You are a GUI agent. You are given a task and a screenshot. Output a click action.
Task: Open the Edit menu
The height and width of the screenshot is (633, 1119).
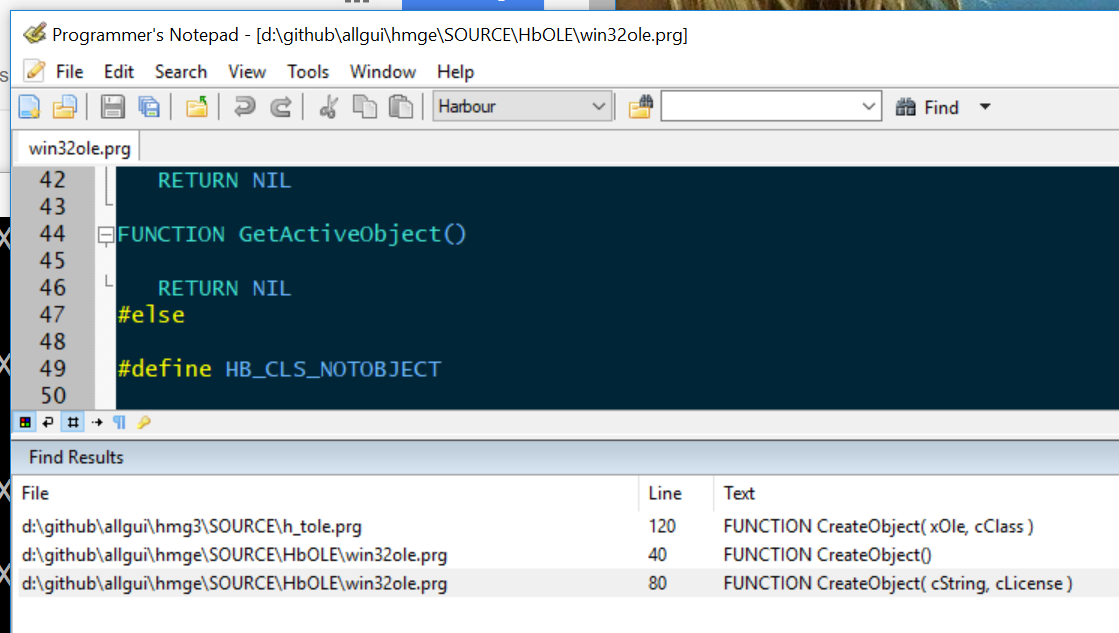118,72
